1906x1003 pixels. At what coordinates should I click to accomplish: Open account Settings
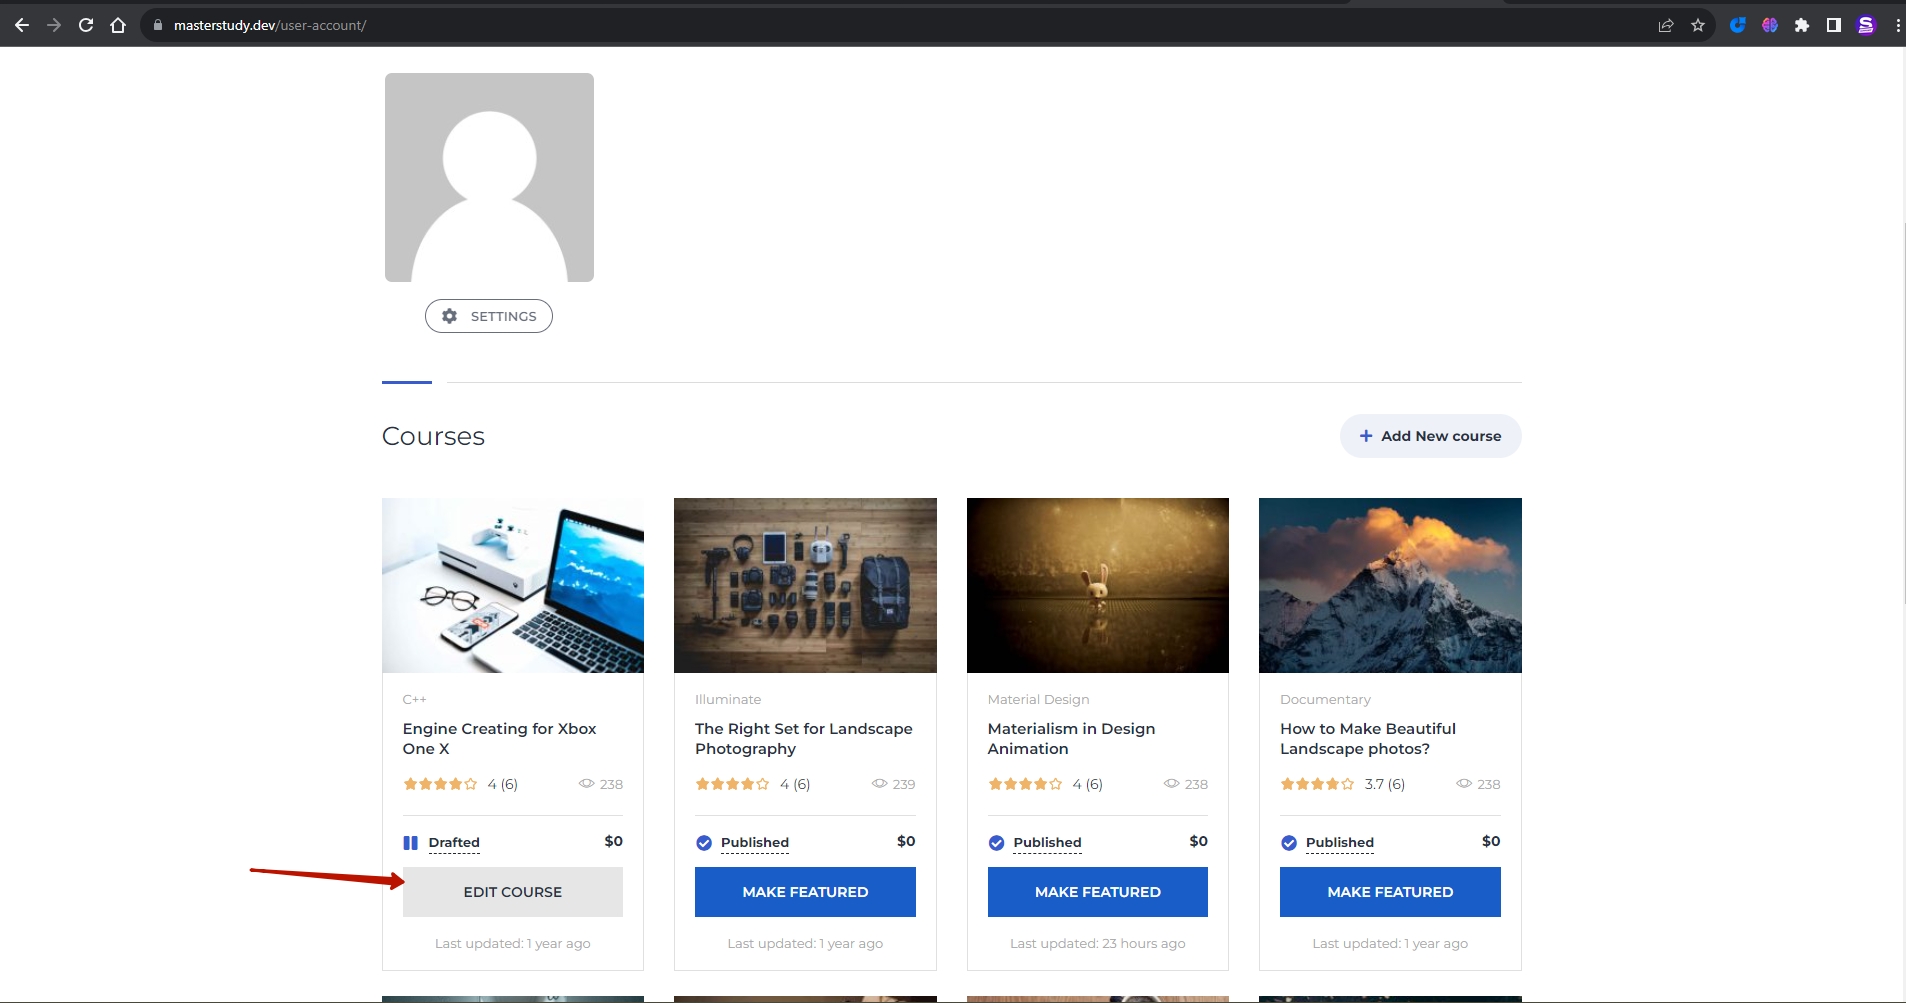point(489,316)
